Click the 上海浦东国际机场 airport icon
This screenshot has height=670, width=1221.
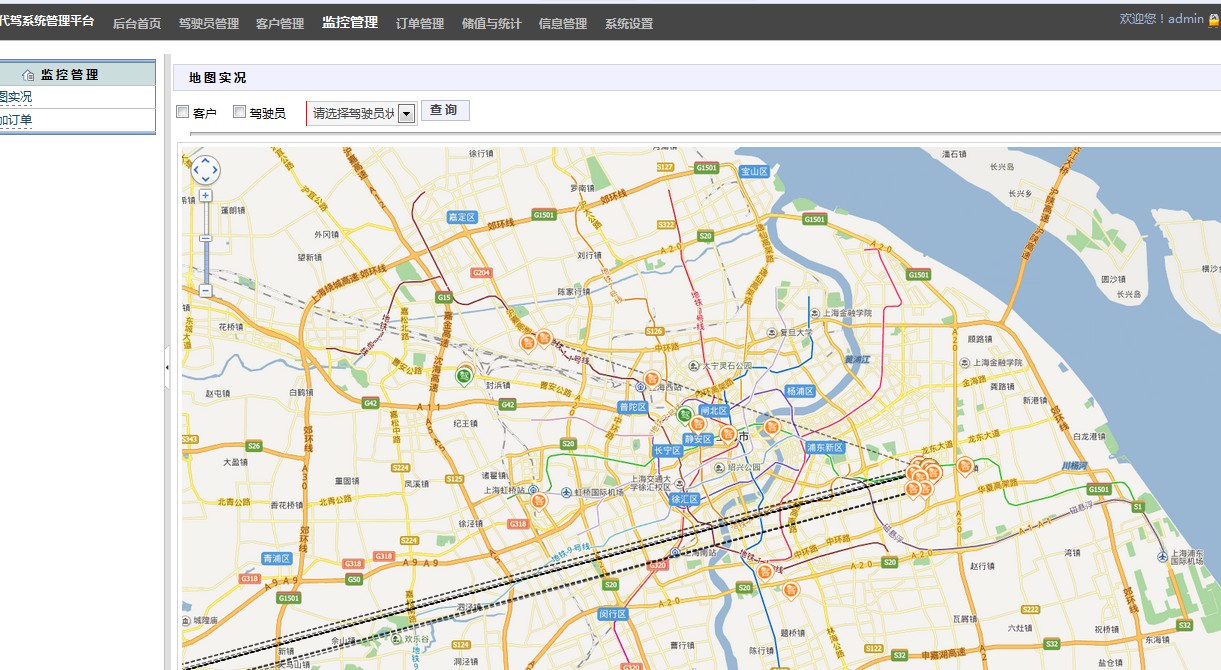point(1162,557)
